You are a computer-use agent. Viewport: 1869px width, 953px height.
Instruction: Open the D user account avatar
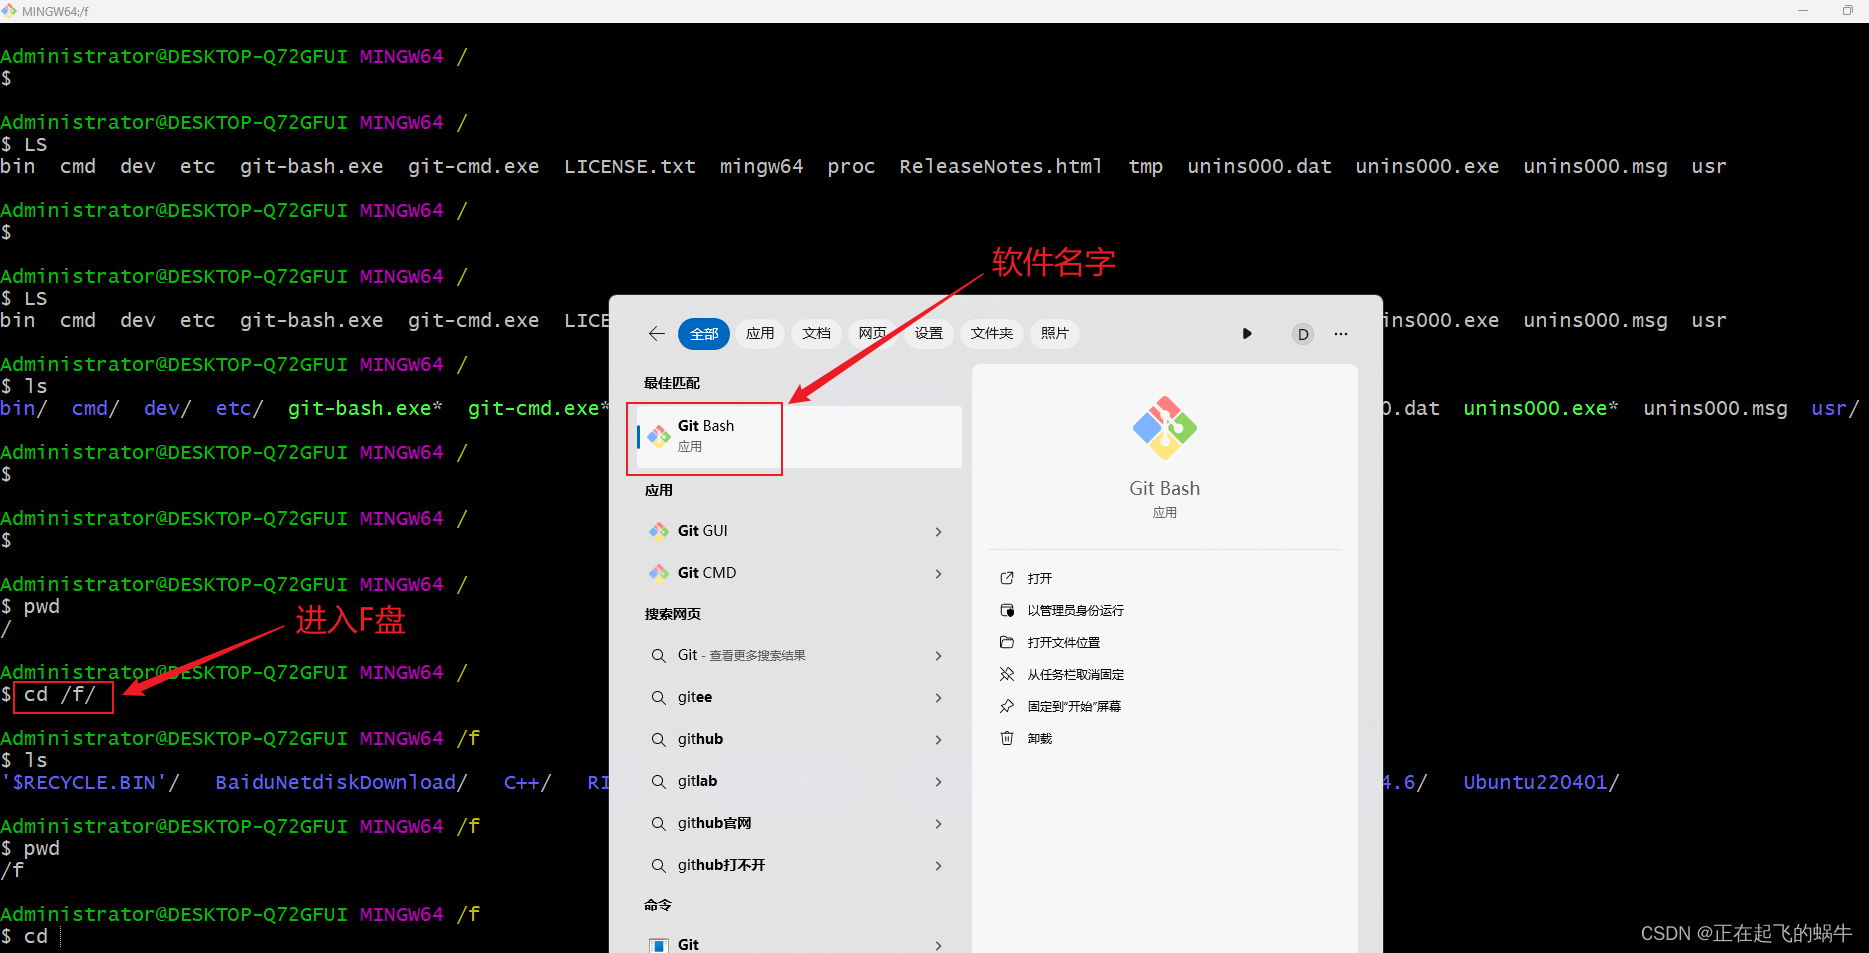click(x=1302, y=334)
